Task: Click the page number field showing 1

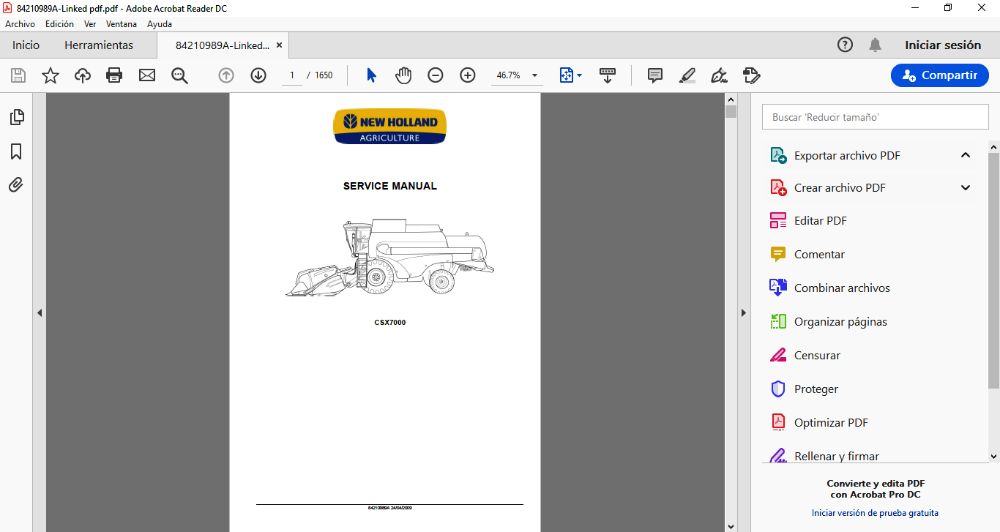Action: click(x=292, y=75)
